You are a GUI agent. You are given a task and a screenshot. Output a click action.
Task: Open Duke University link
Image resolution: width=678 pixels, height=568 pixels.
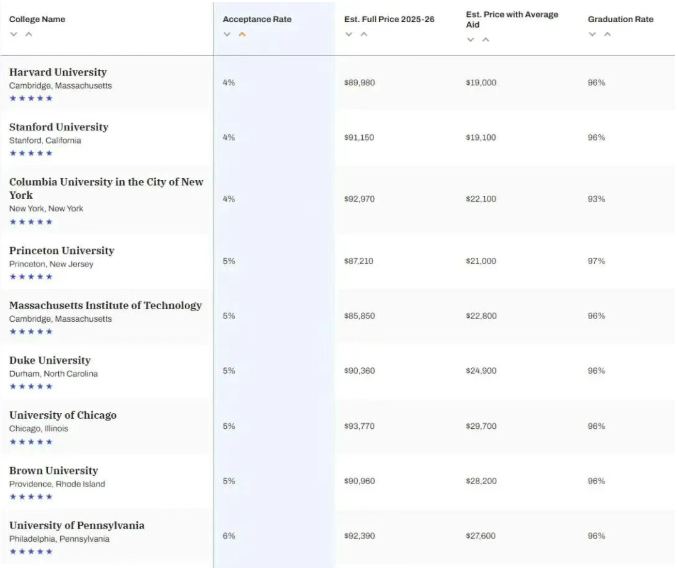point(50,361)
